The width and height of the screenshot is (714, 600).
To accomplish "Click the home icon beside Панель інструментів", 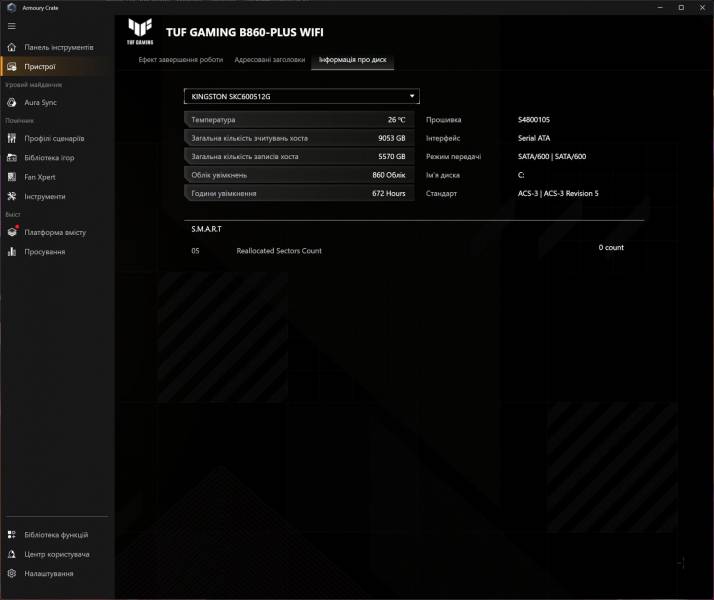I will 12,47.
